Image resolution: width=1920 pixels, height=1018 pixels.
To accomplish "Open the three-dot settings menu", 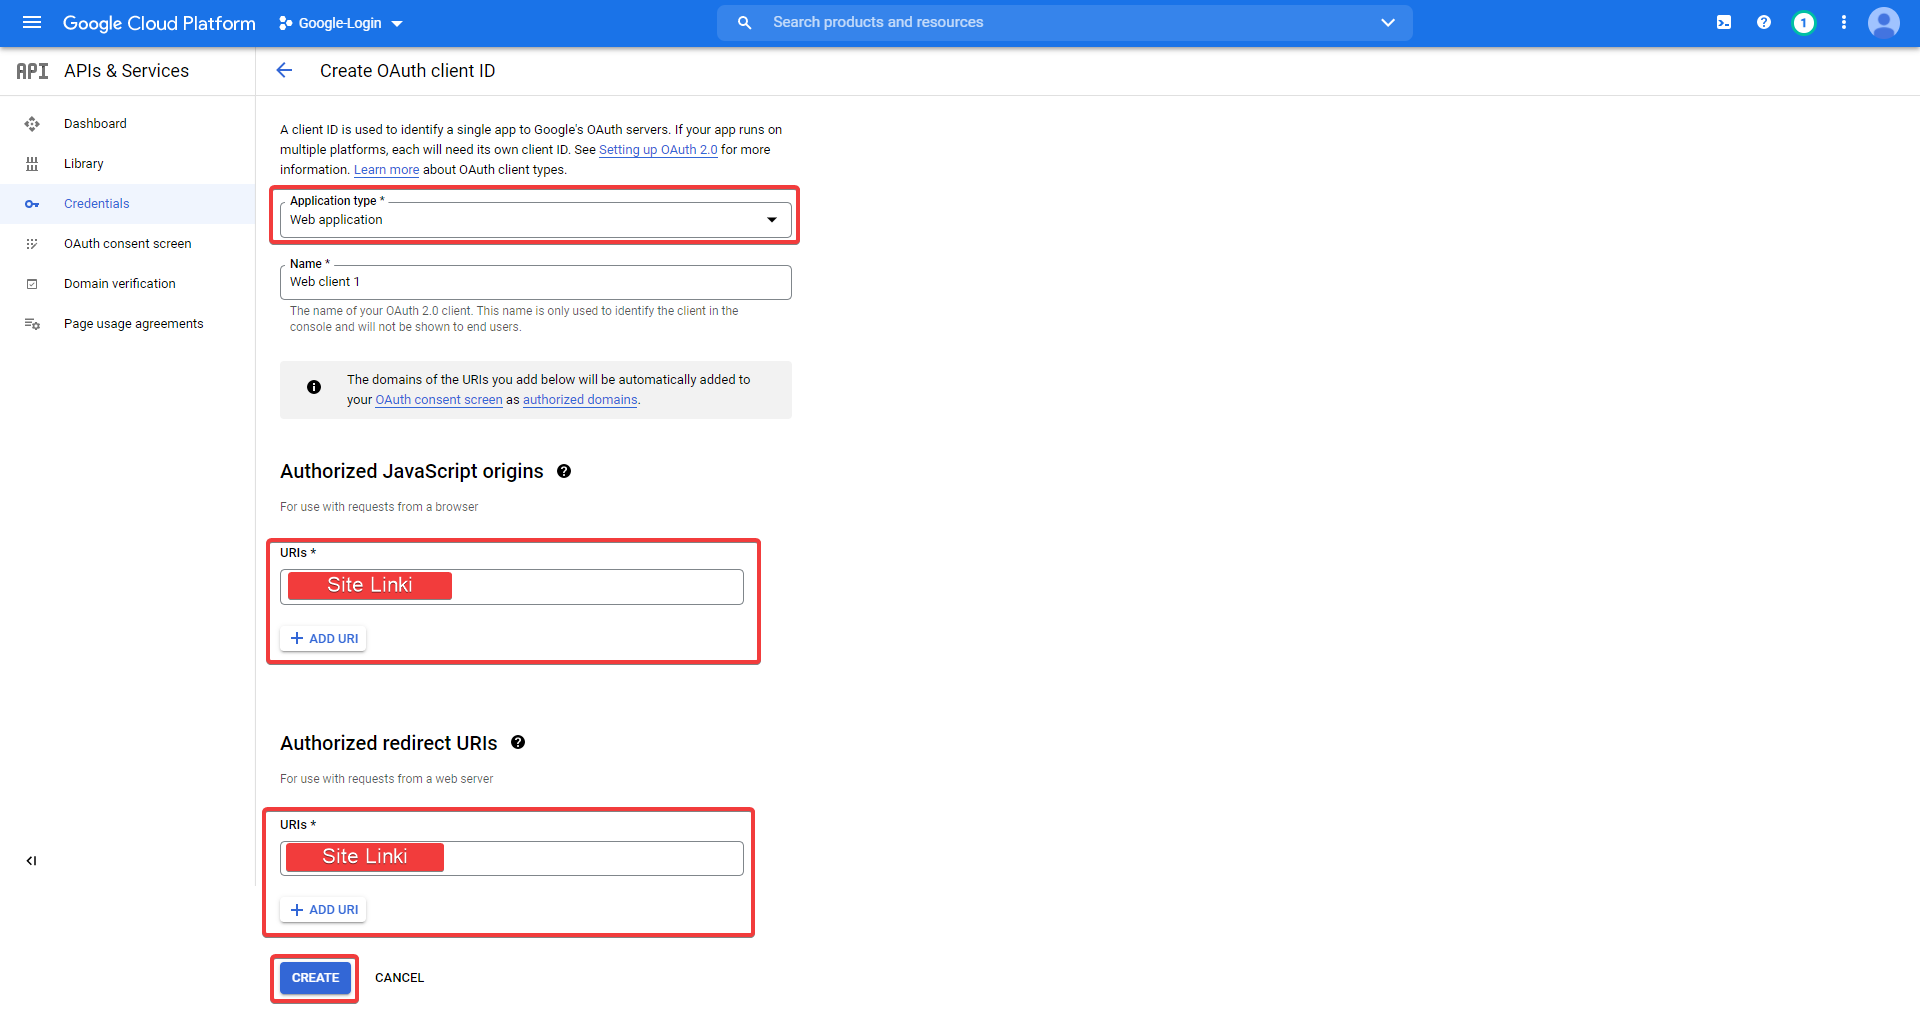I will (1844, 22).
